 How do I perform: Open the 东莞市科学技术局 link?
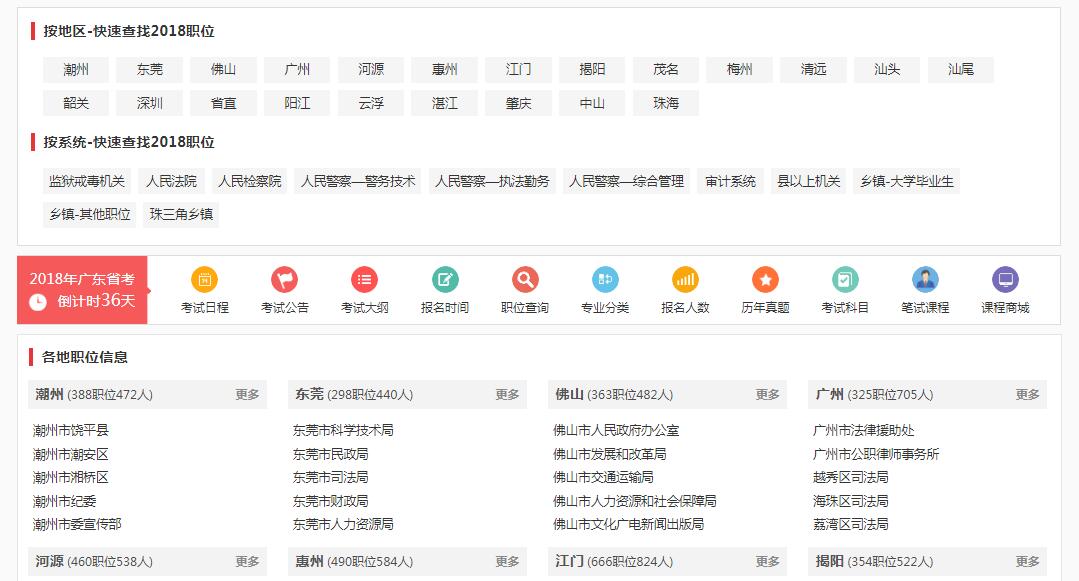click(343, 430)
